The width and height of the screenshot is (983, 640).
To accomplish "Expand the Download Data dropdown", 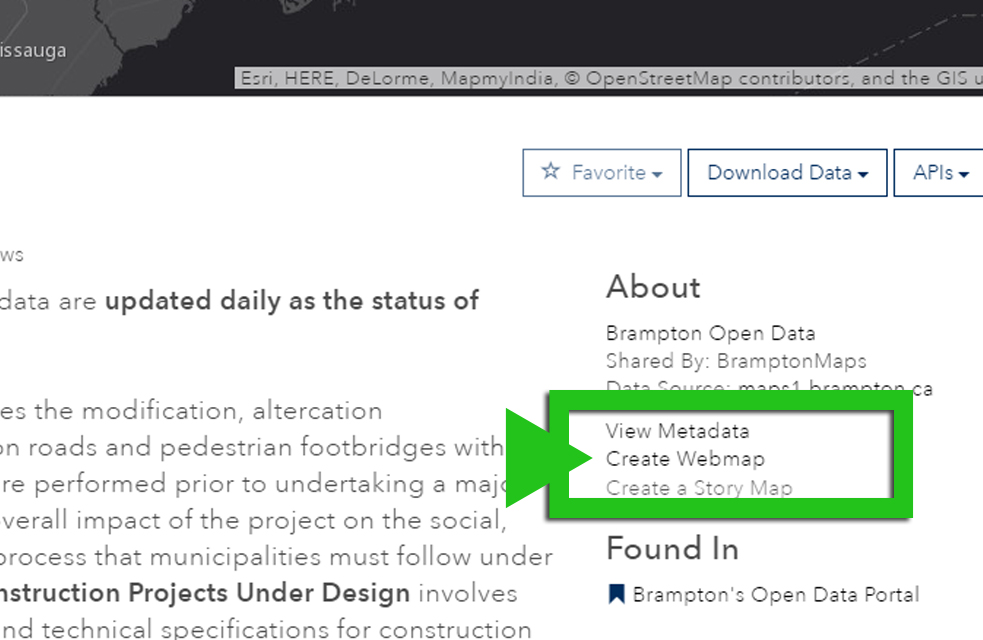I will click(x=787, y=172).
